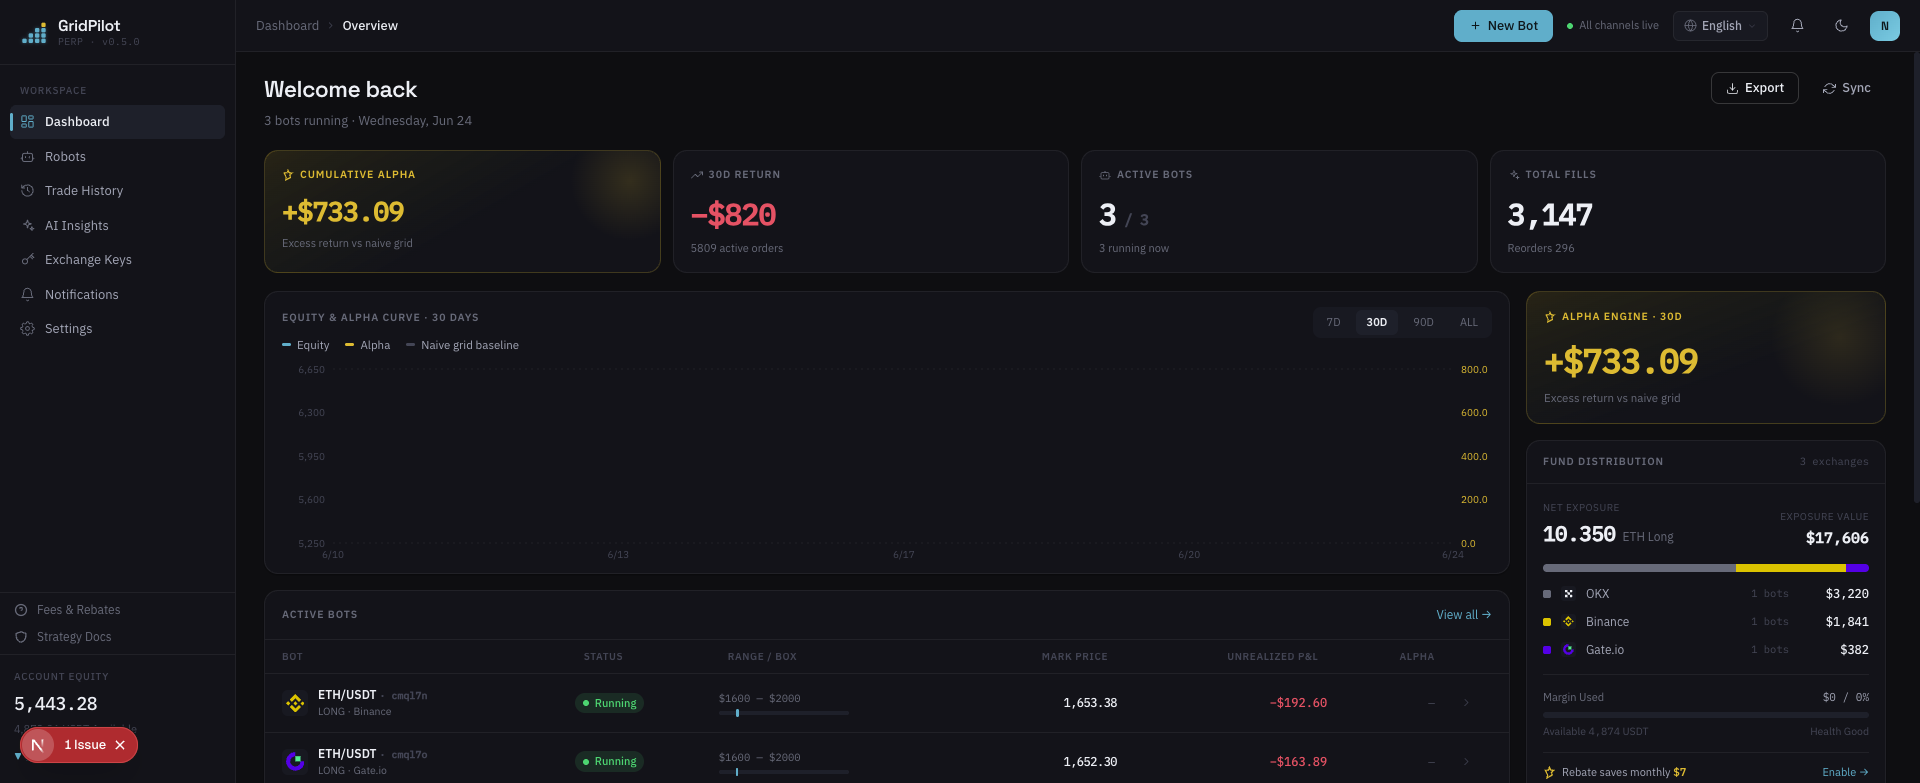
Task: Click the -$820 30D return value
Action: coord(733,215)
